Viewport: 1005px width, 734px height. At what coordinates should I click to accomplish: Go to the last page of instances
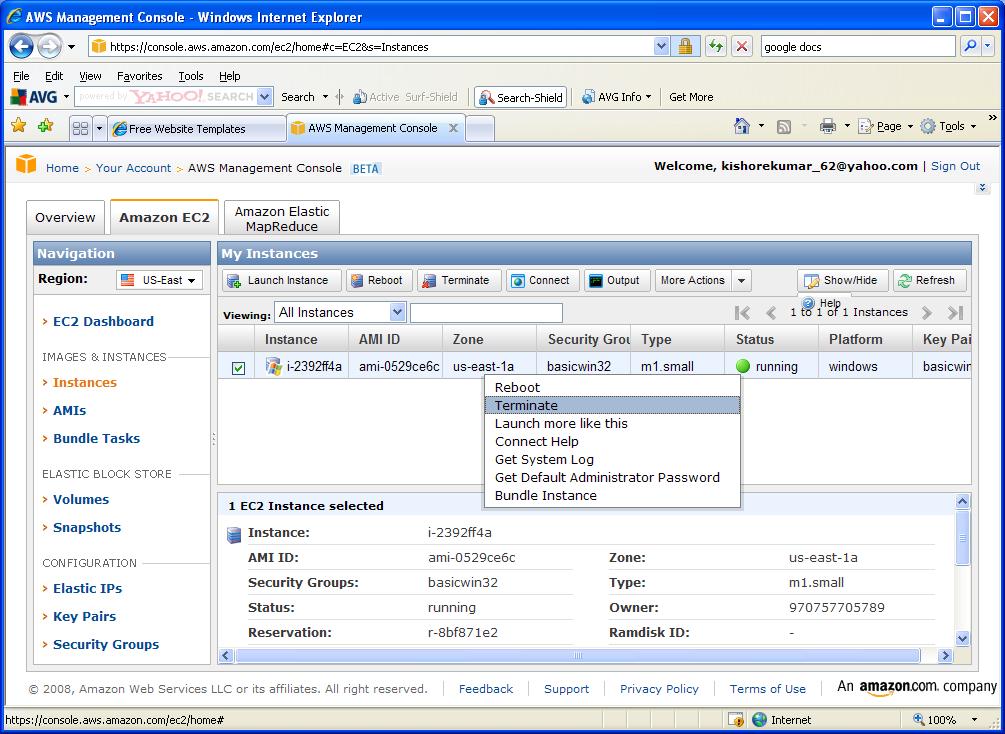pyautogui.click(x=956, y=312)
